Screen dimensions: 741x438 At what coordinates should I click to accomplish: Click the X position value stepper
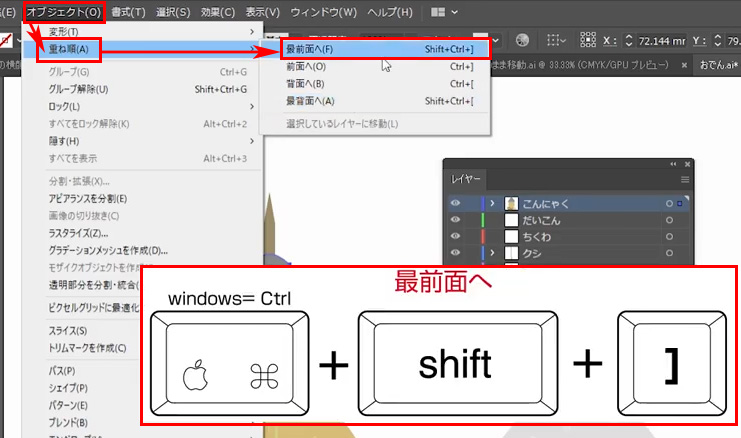629,41
